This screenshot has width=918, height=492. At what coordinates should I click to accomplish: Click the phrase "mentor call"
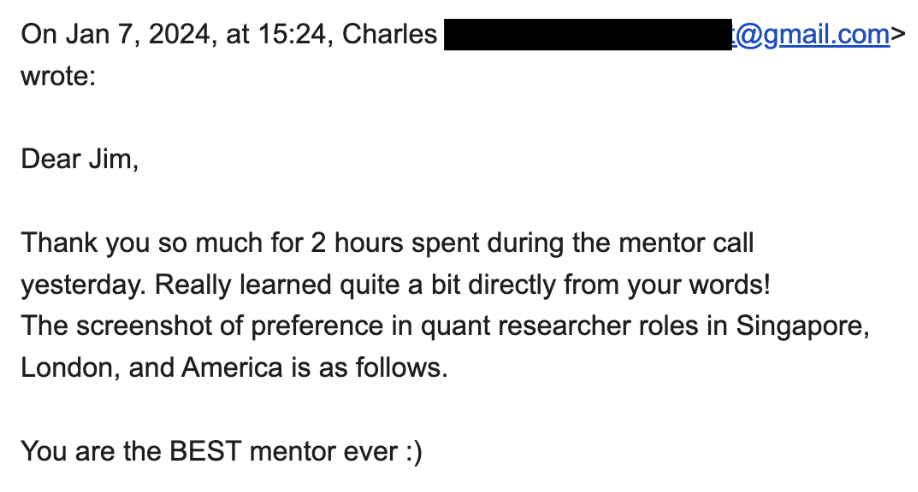(686, 243)
